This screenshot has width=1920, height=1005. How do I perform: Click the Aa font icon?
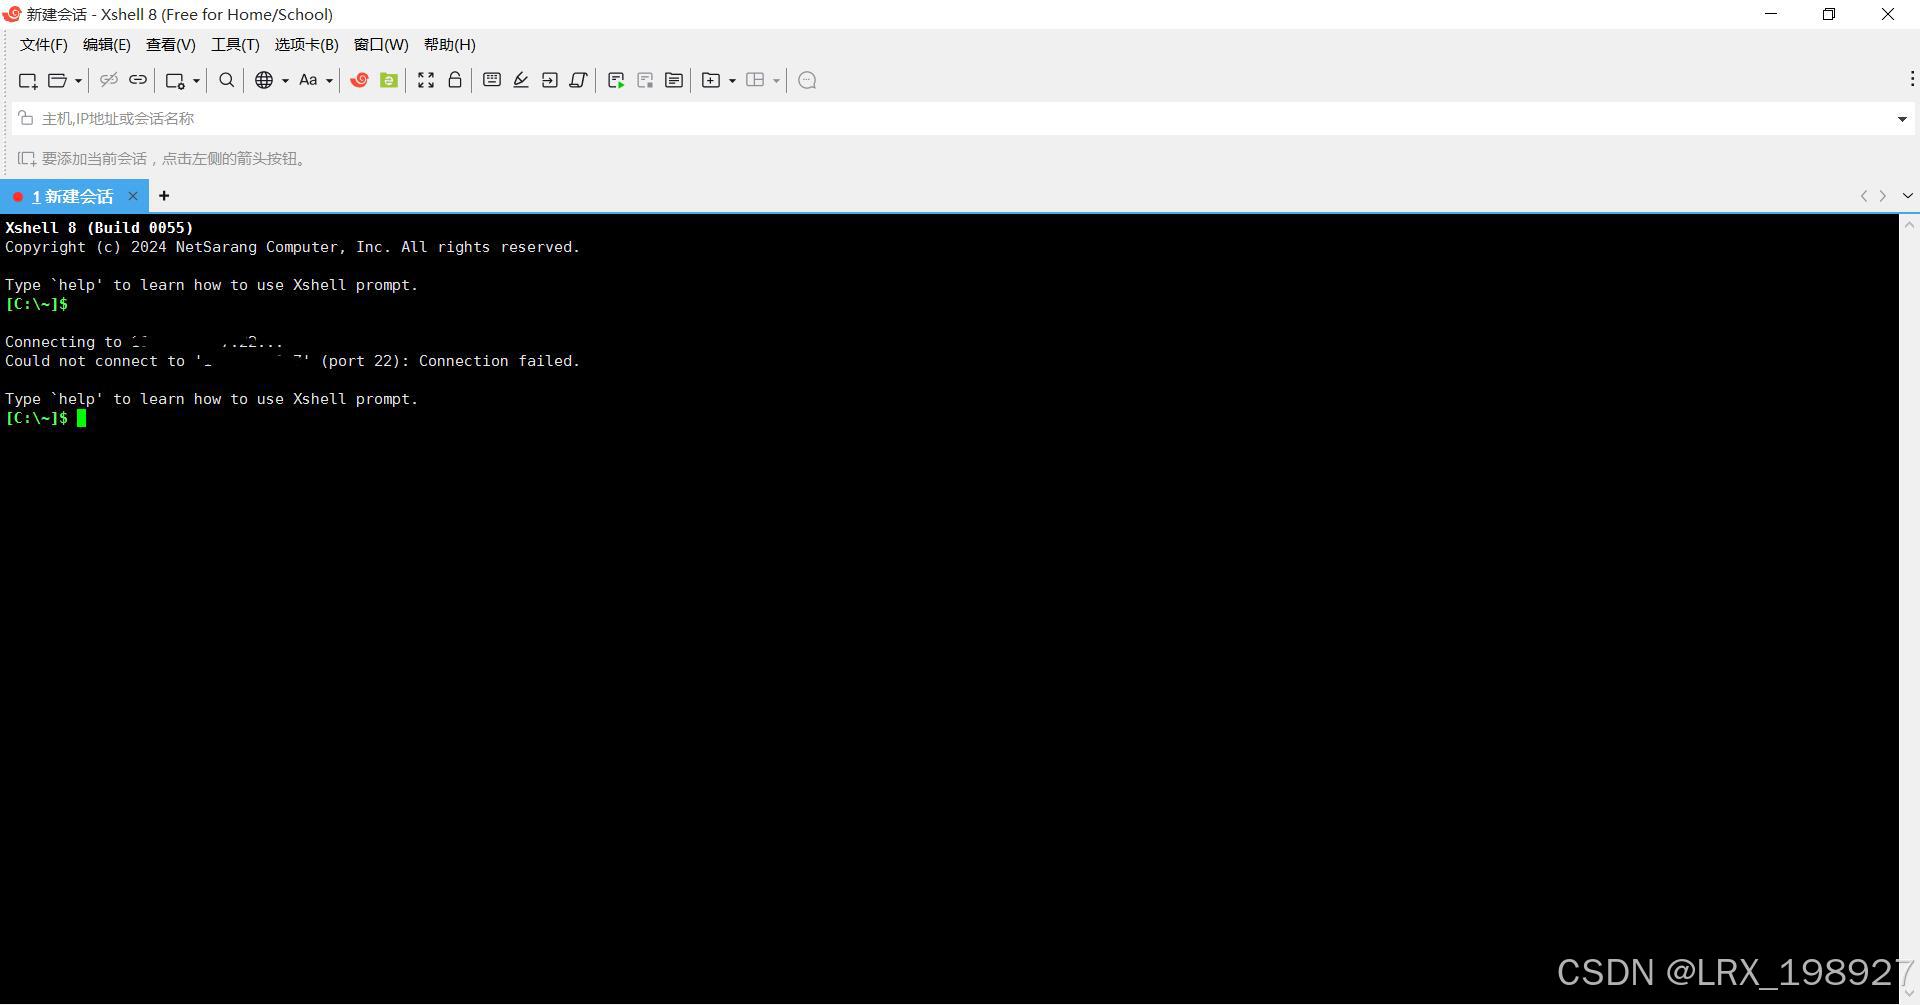pyautogui.click(x=308, y=80)
